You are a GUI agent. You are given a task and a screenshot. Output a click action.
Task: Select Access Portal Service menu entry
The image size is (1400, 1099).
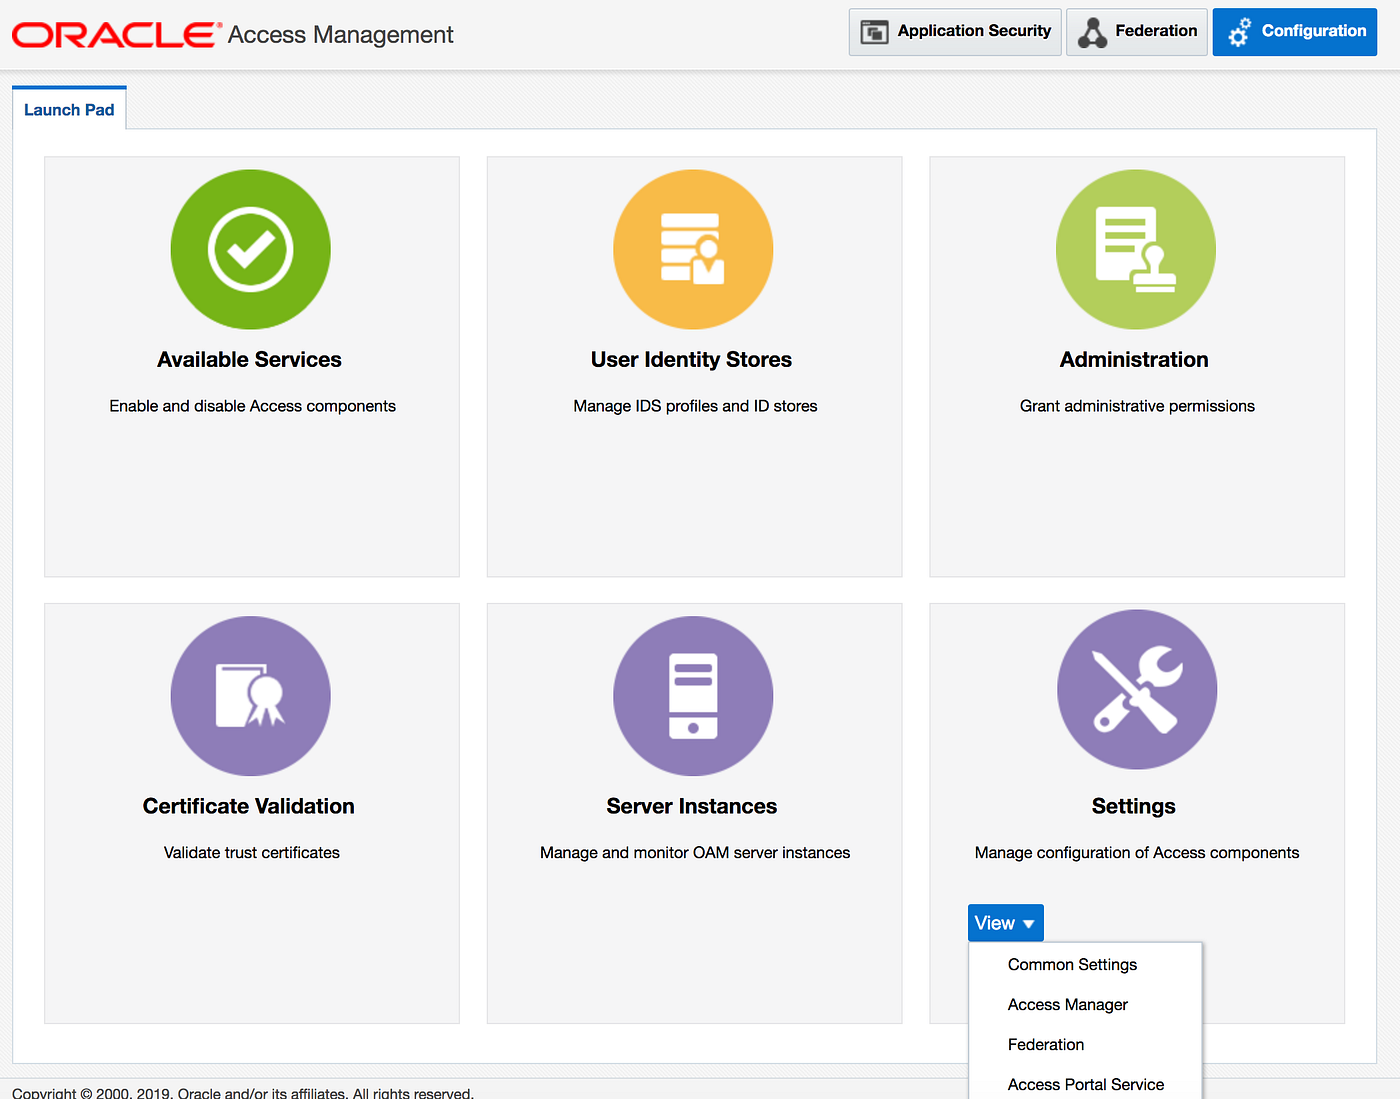[x=1086, y=1084]
